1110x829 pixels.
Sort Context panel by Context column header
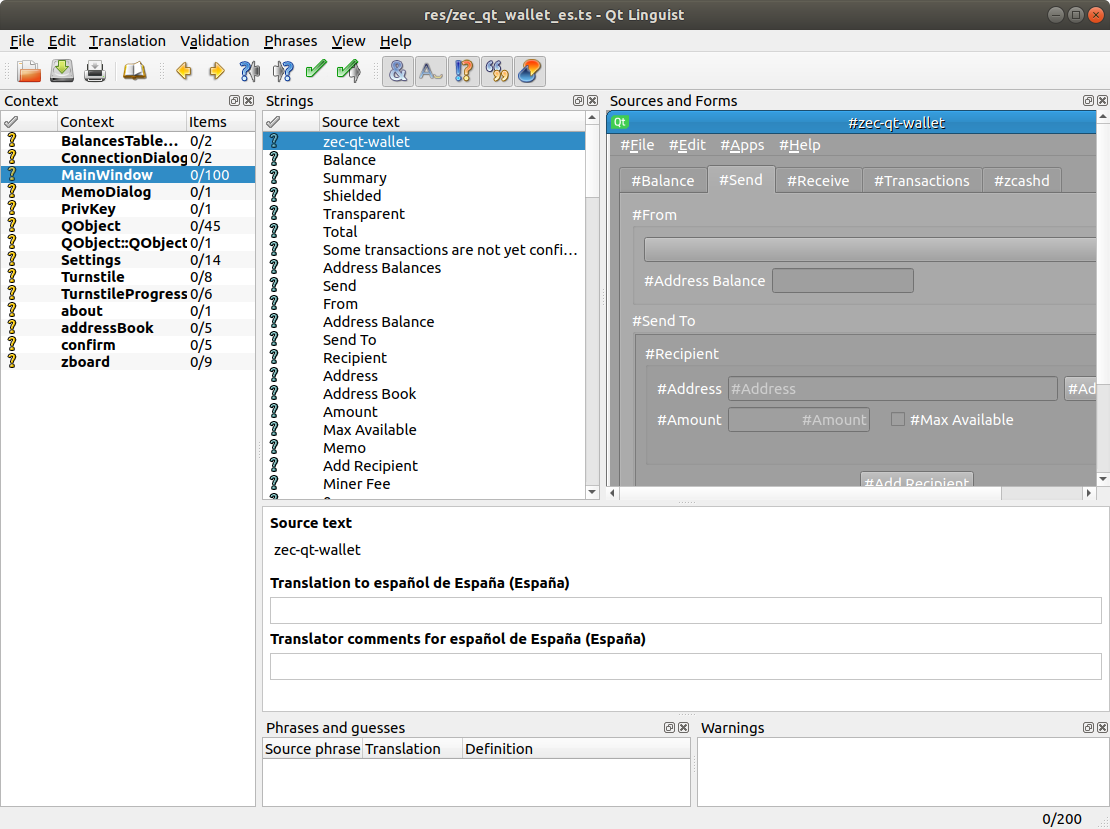coord(122,122)
